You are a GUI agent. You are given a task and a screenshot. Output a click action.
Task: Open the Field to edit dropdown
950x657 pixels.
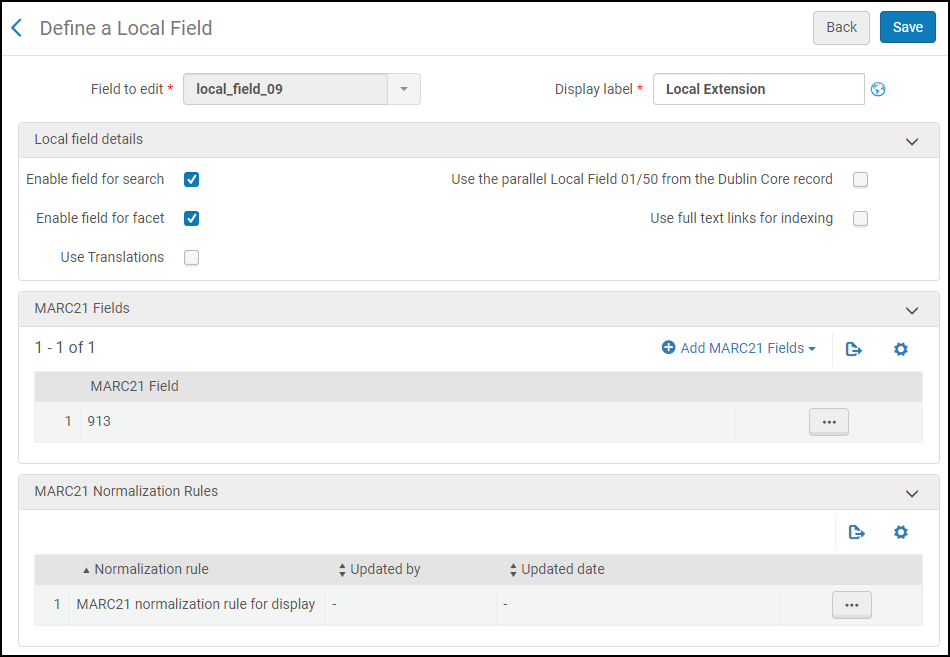[403, 89]
